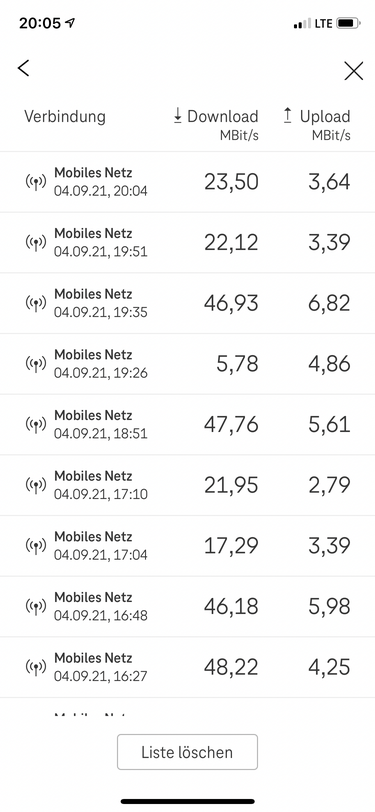The image size is (375, 812).
Task: Select the Verbindung column header
Action: (65, 117)
